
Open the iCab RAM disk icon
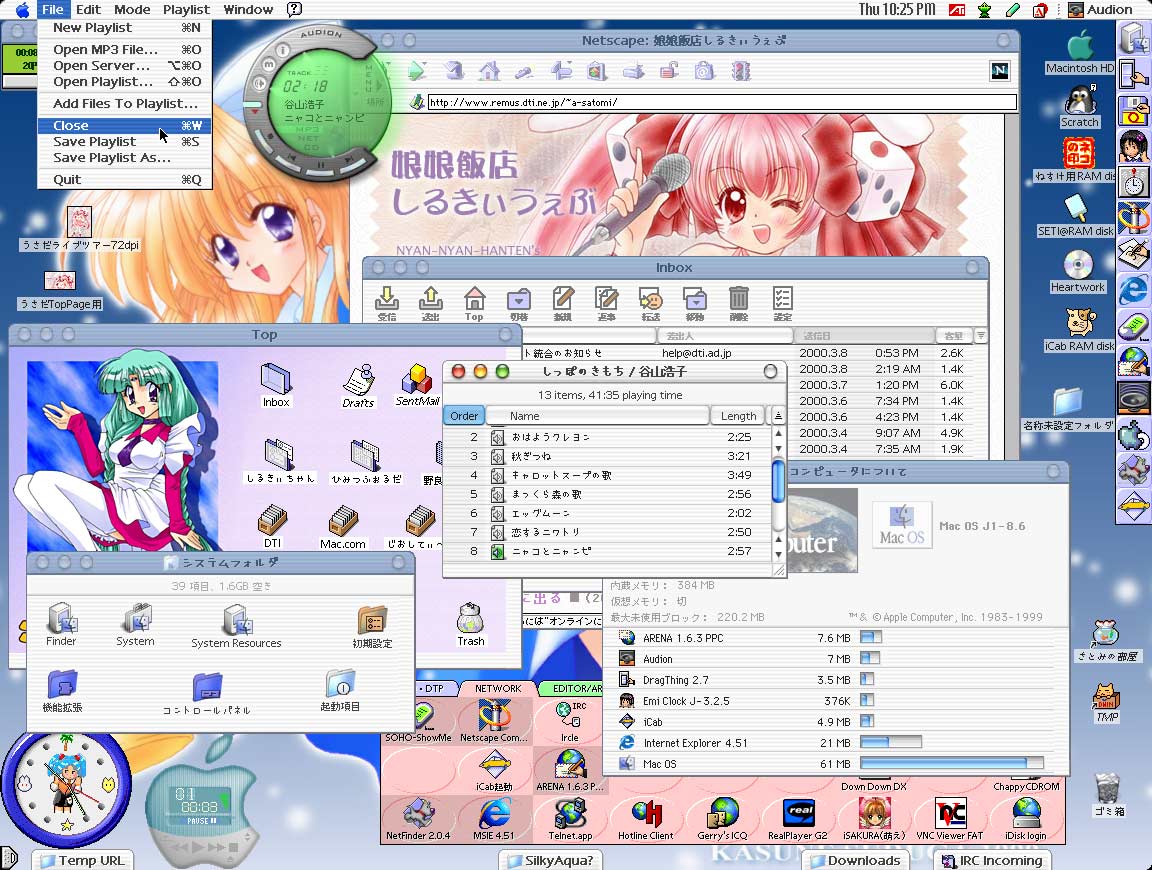tap(1080, 322)
